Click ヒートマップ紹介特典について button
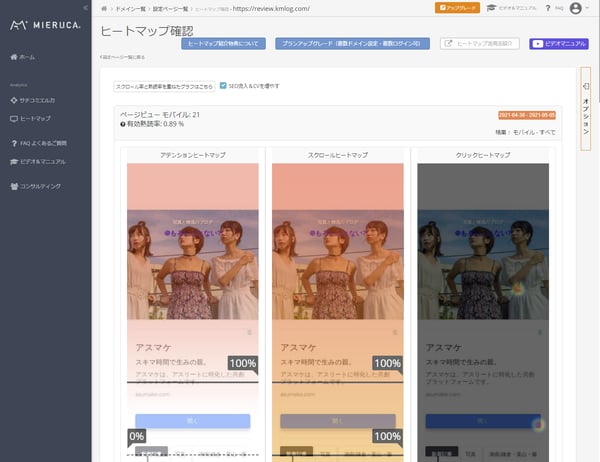Viewport: 600px width, 462px height. pos(223,44)
